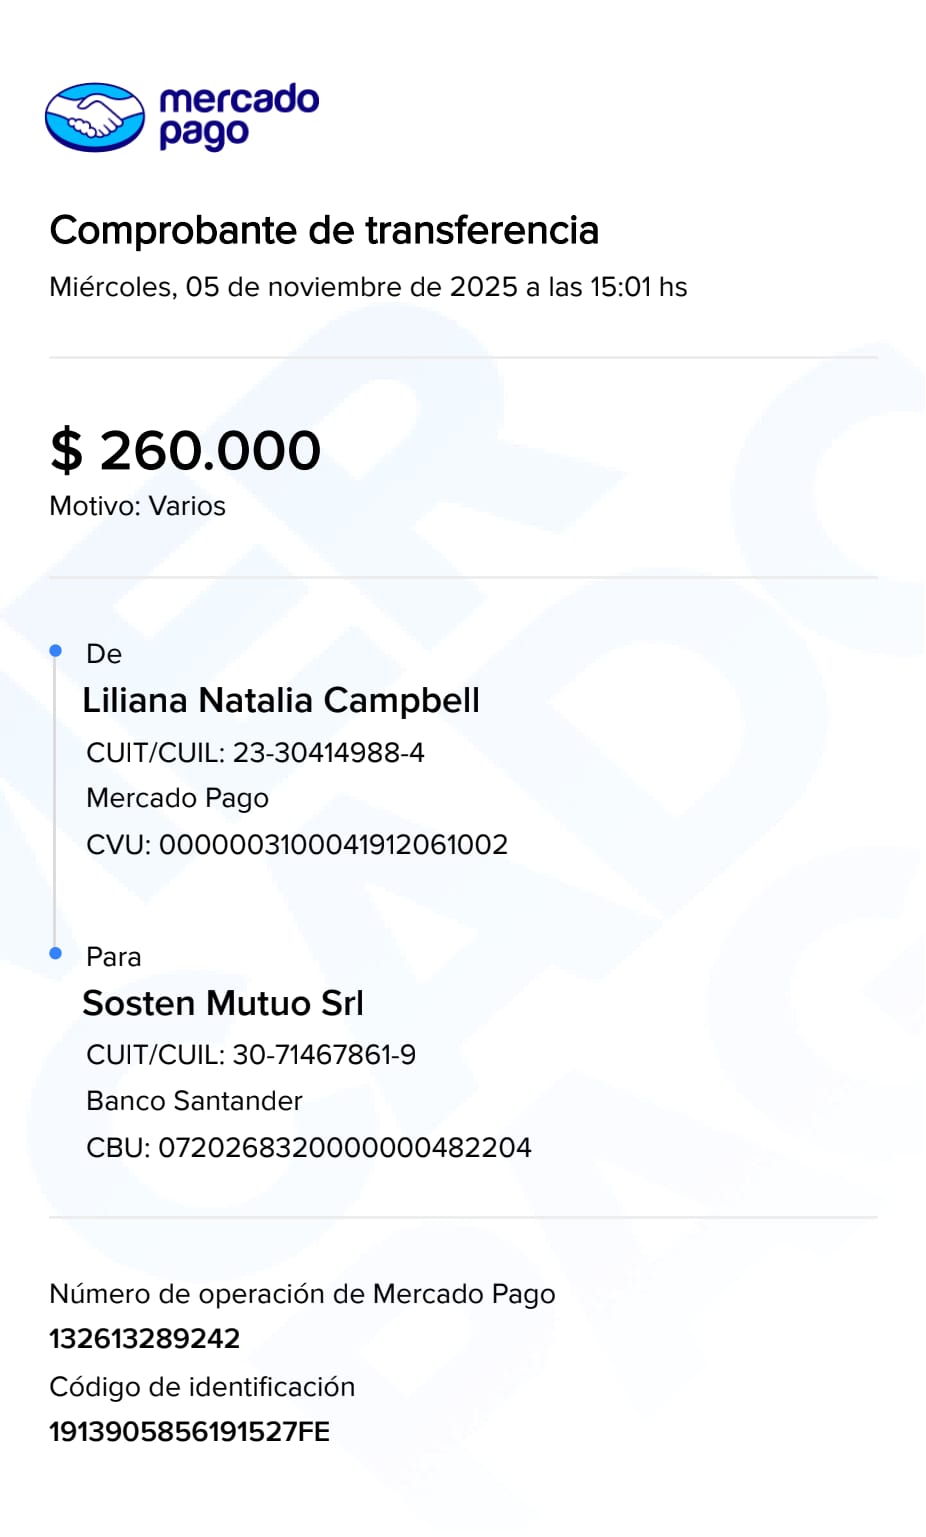This screenshot has width=926, height=1537.
Task: Select sender name Liliana Natalia Campbell
Action: pos(281,700)
